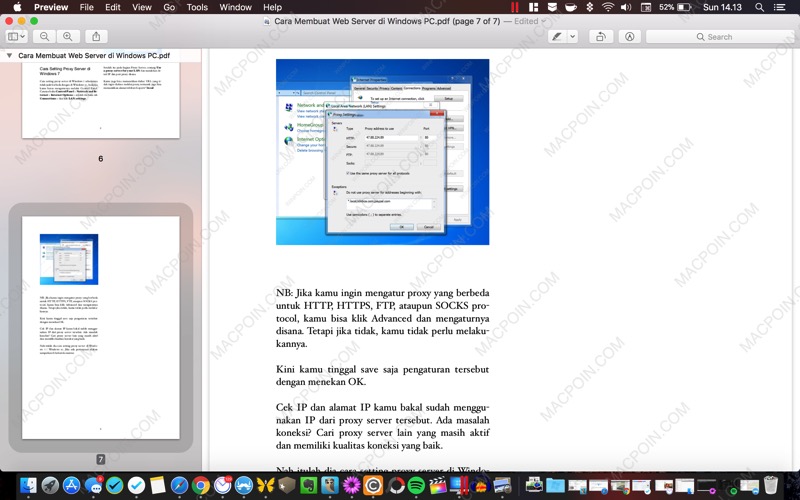Collapse the Cara Membuat Web Server.pdf disclosure triangle
The width and height of the screenshot is (800, 500).
pos(10,56)
